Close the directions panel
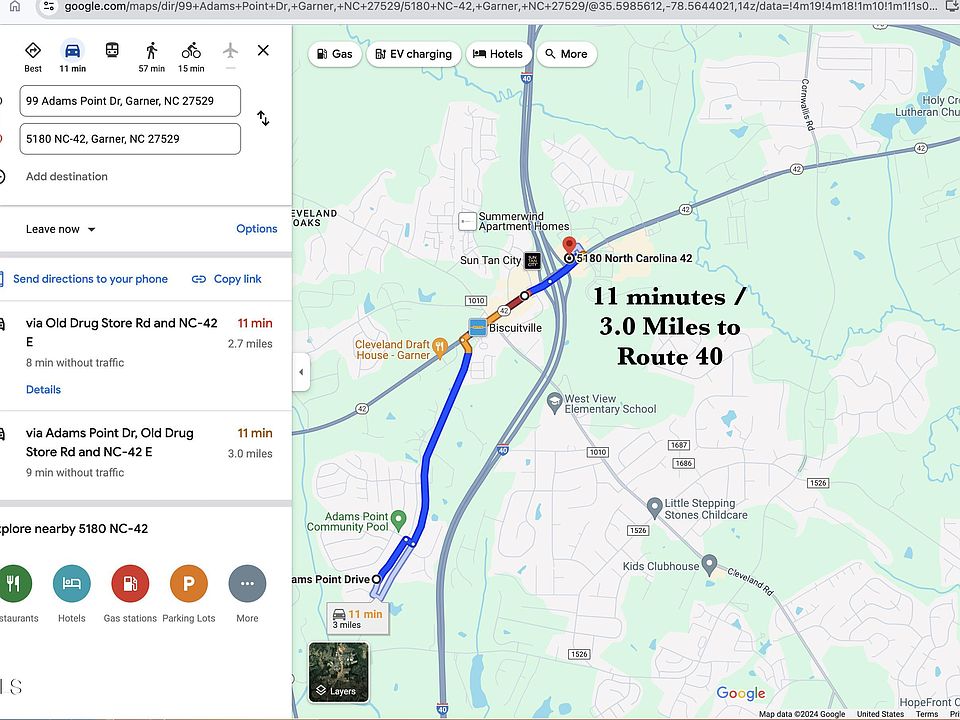This screenshot has height=720, width=960. coord(263,50)
